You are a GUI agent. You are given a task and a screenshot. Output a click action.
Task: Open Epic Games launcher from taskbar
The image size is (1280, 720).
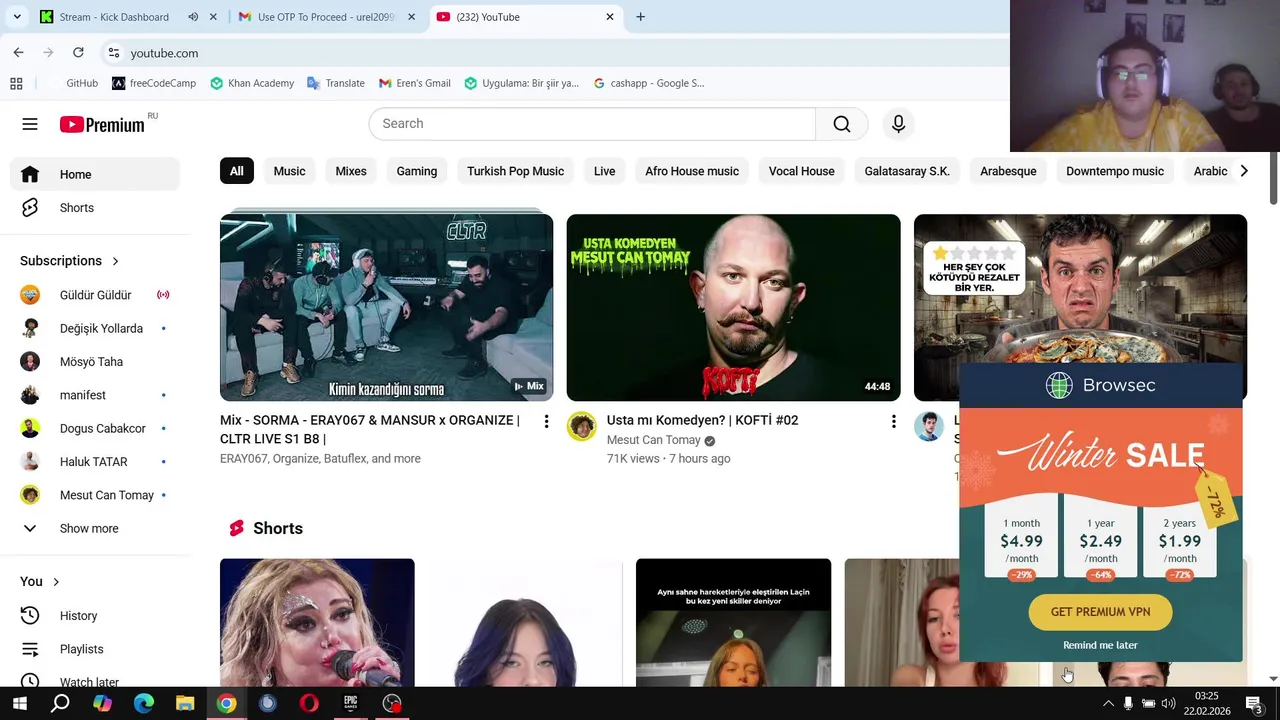pyautogui.click(x=350, y=703)
